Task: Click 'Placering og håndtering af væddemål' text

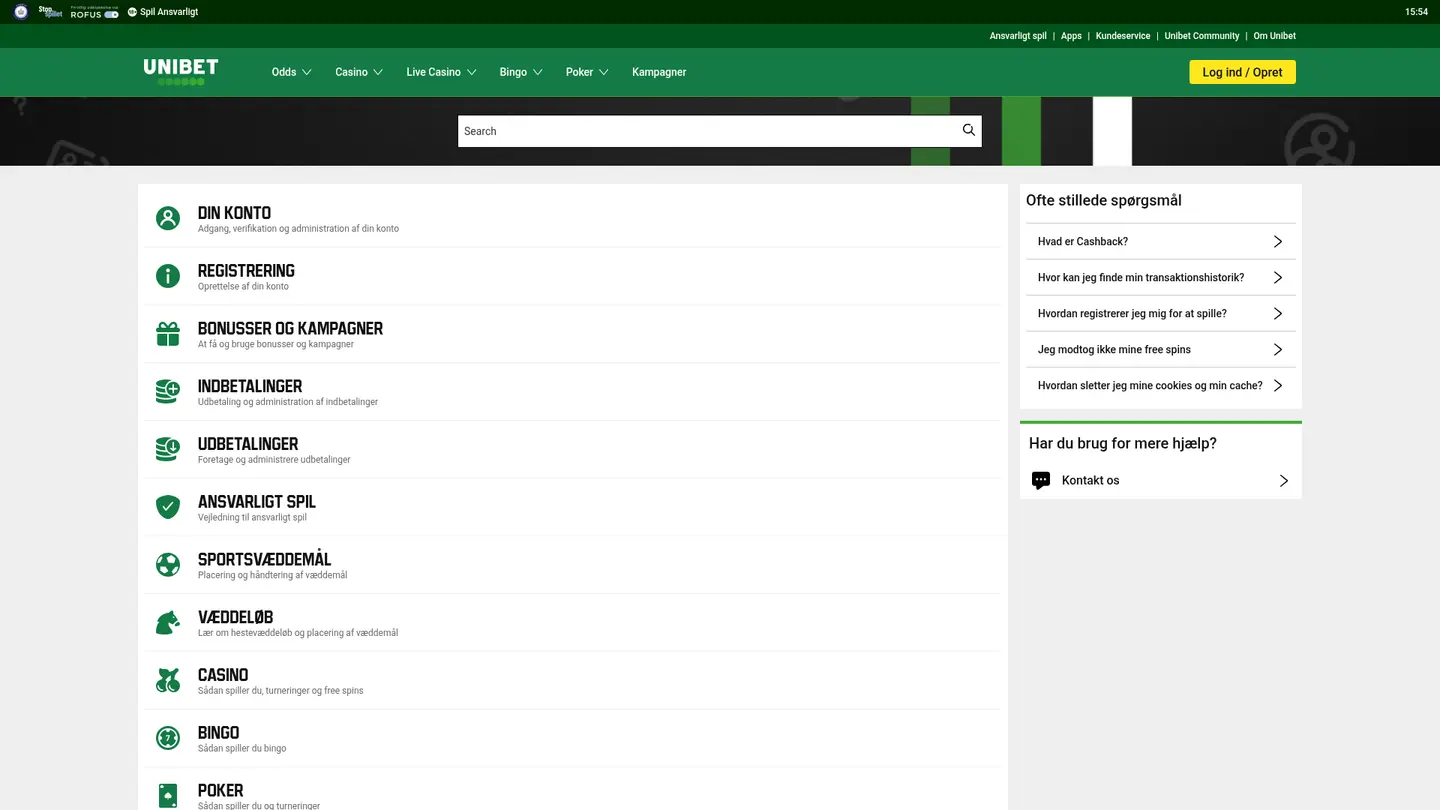Action: click(x=272, y=576)
